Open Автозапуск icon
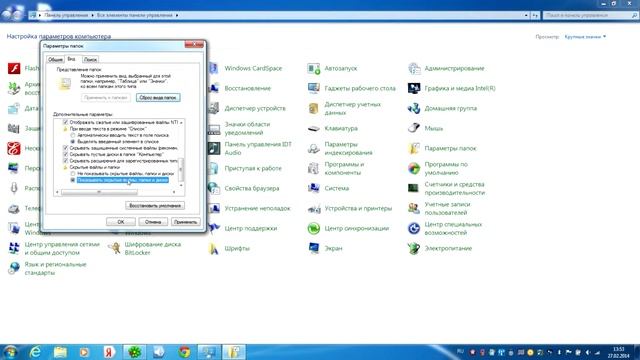This screenshot has height=360, width=640. [313, 68]
